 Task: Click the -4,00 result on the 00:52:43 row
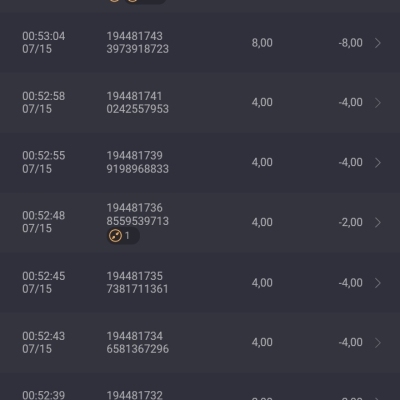click(350, 342)
